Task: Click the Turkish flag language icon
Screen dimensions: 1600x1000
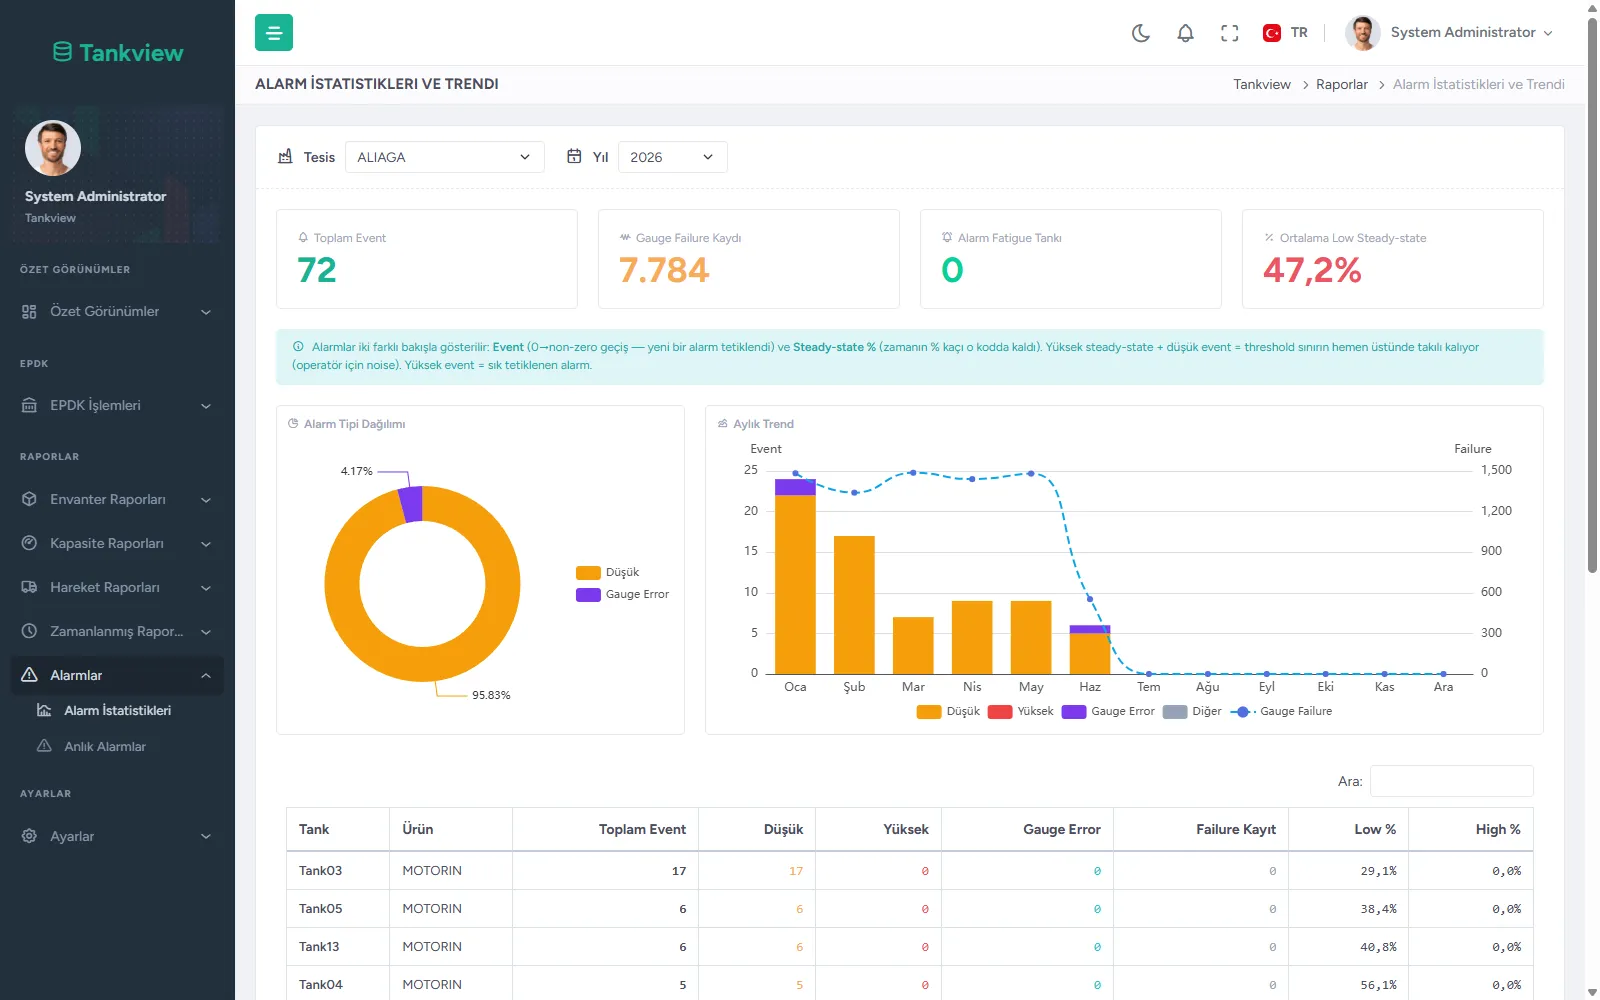Action: click(x=1272, y=33)
